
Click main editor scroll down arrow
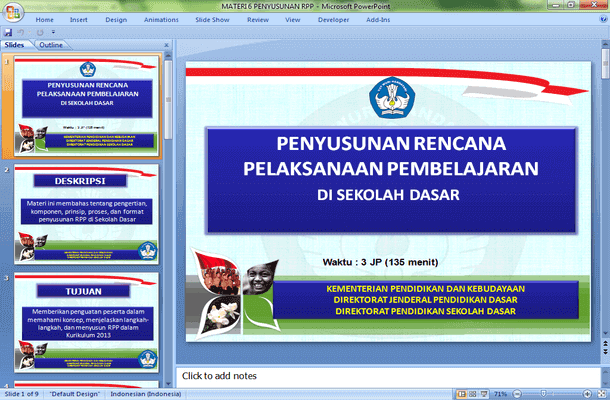click(x=605, y=333)
